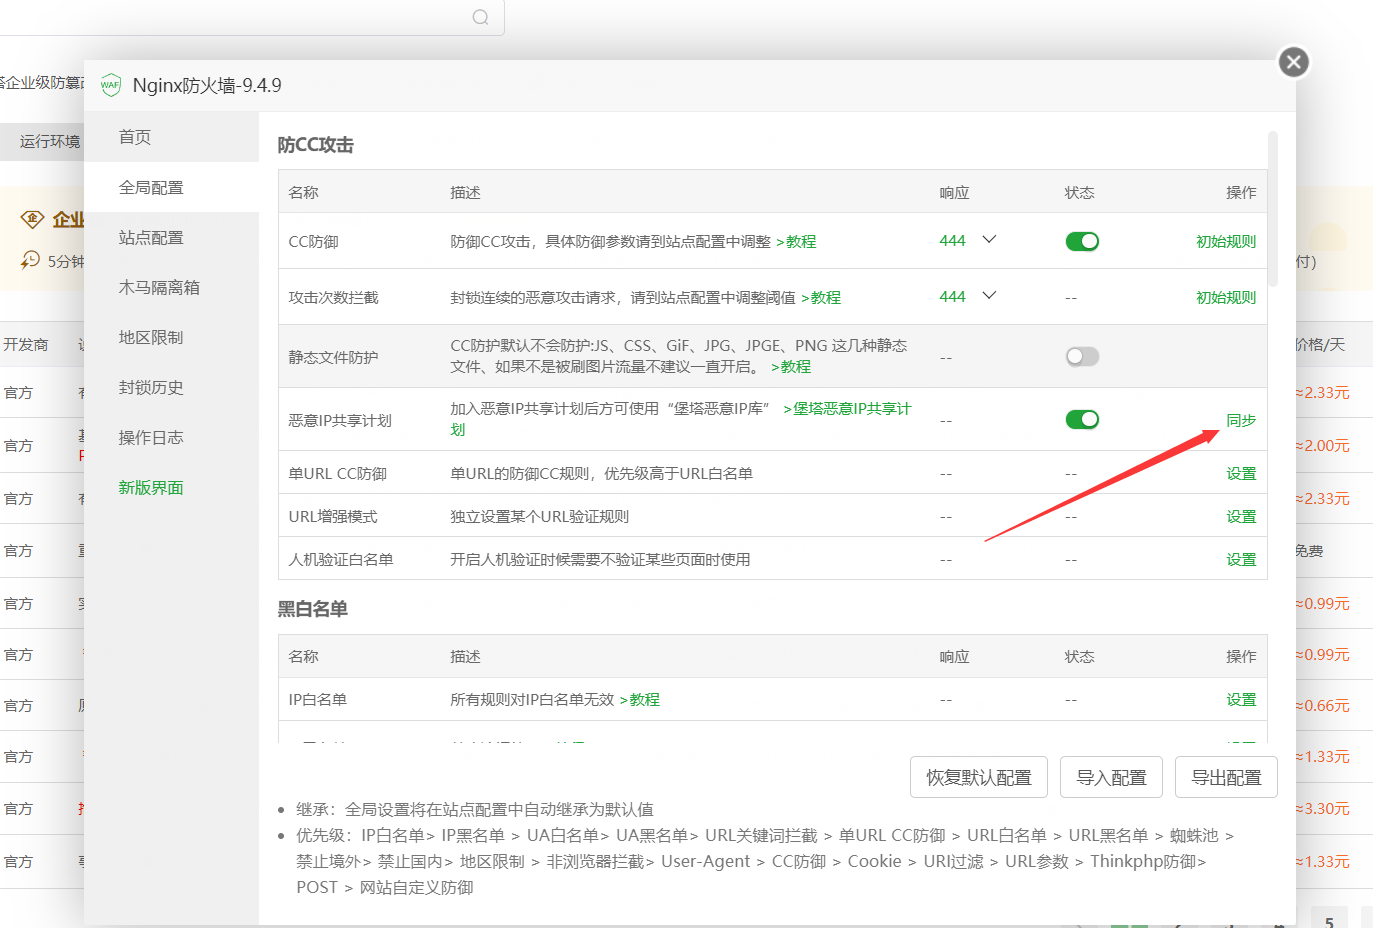Viewport: 1373px width, 928px height.
Task: Open the 堡塔恶意IP共享计划 link
Action: 847,409
